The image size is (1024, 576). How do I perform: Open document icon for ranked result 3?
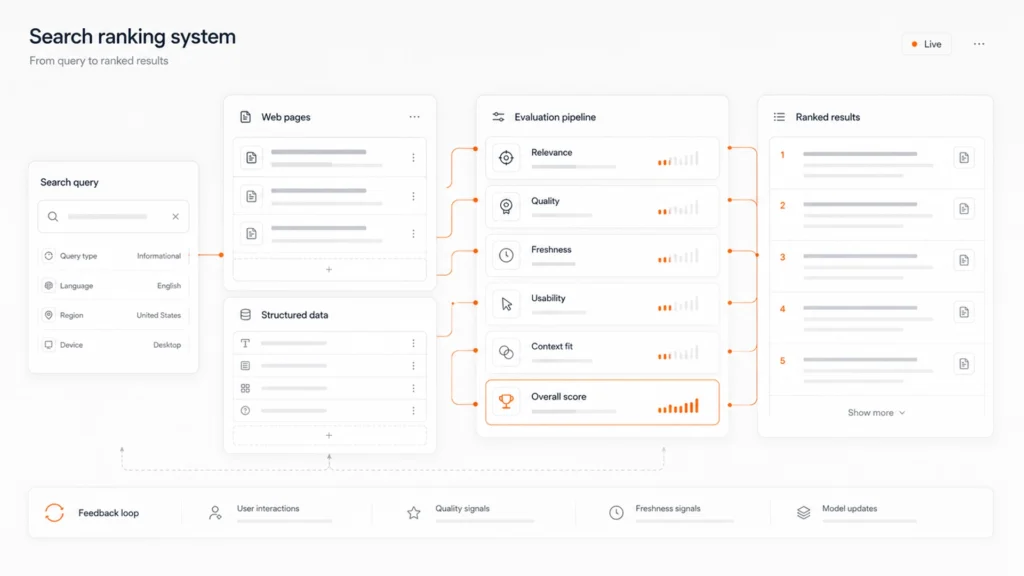[964, 261]
